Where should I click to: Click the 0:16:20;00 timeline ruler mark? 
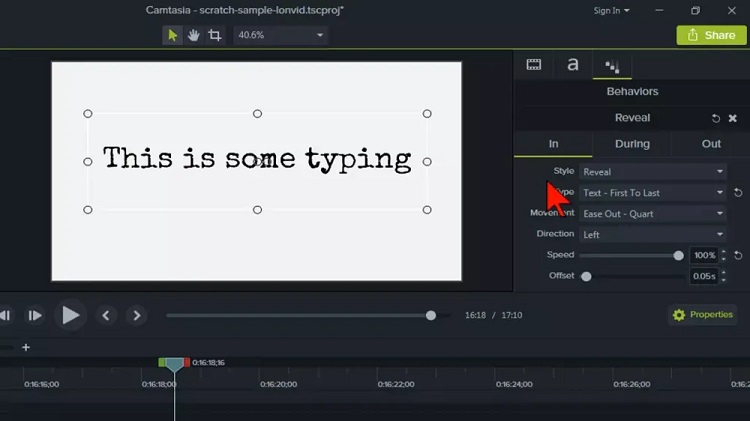pyautogui.click(x=278, y=384)
